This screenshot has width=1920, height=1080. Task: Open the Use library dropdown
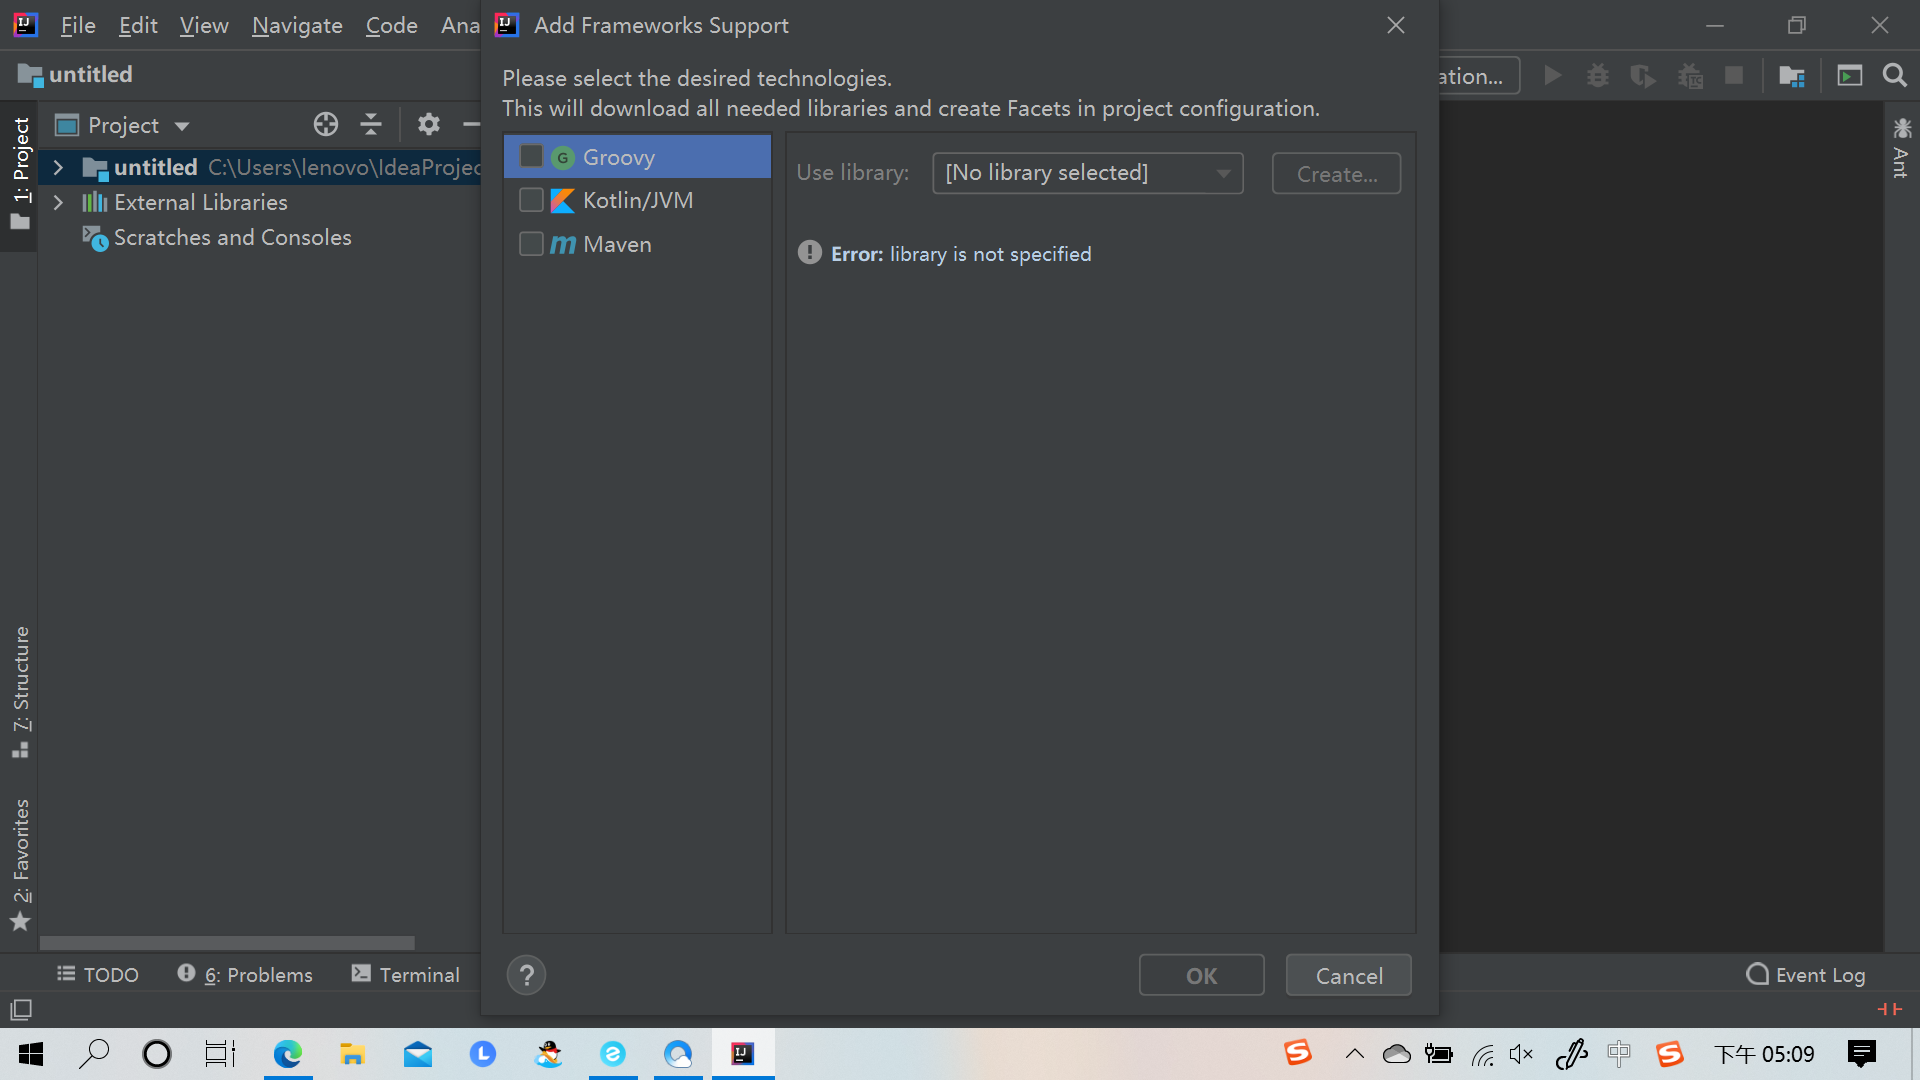pos(1087,173)
